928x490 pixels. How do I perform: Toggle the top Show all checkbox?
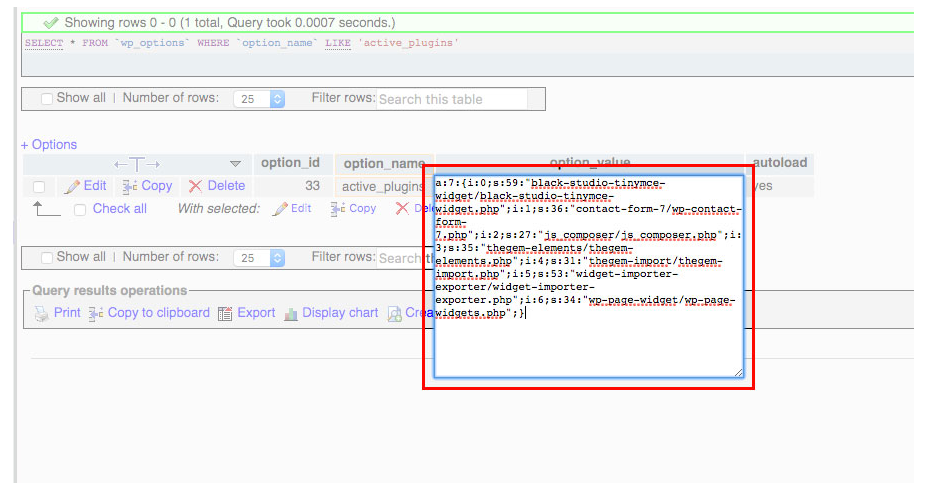point(46,99)
